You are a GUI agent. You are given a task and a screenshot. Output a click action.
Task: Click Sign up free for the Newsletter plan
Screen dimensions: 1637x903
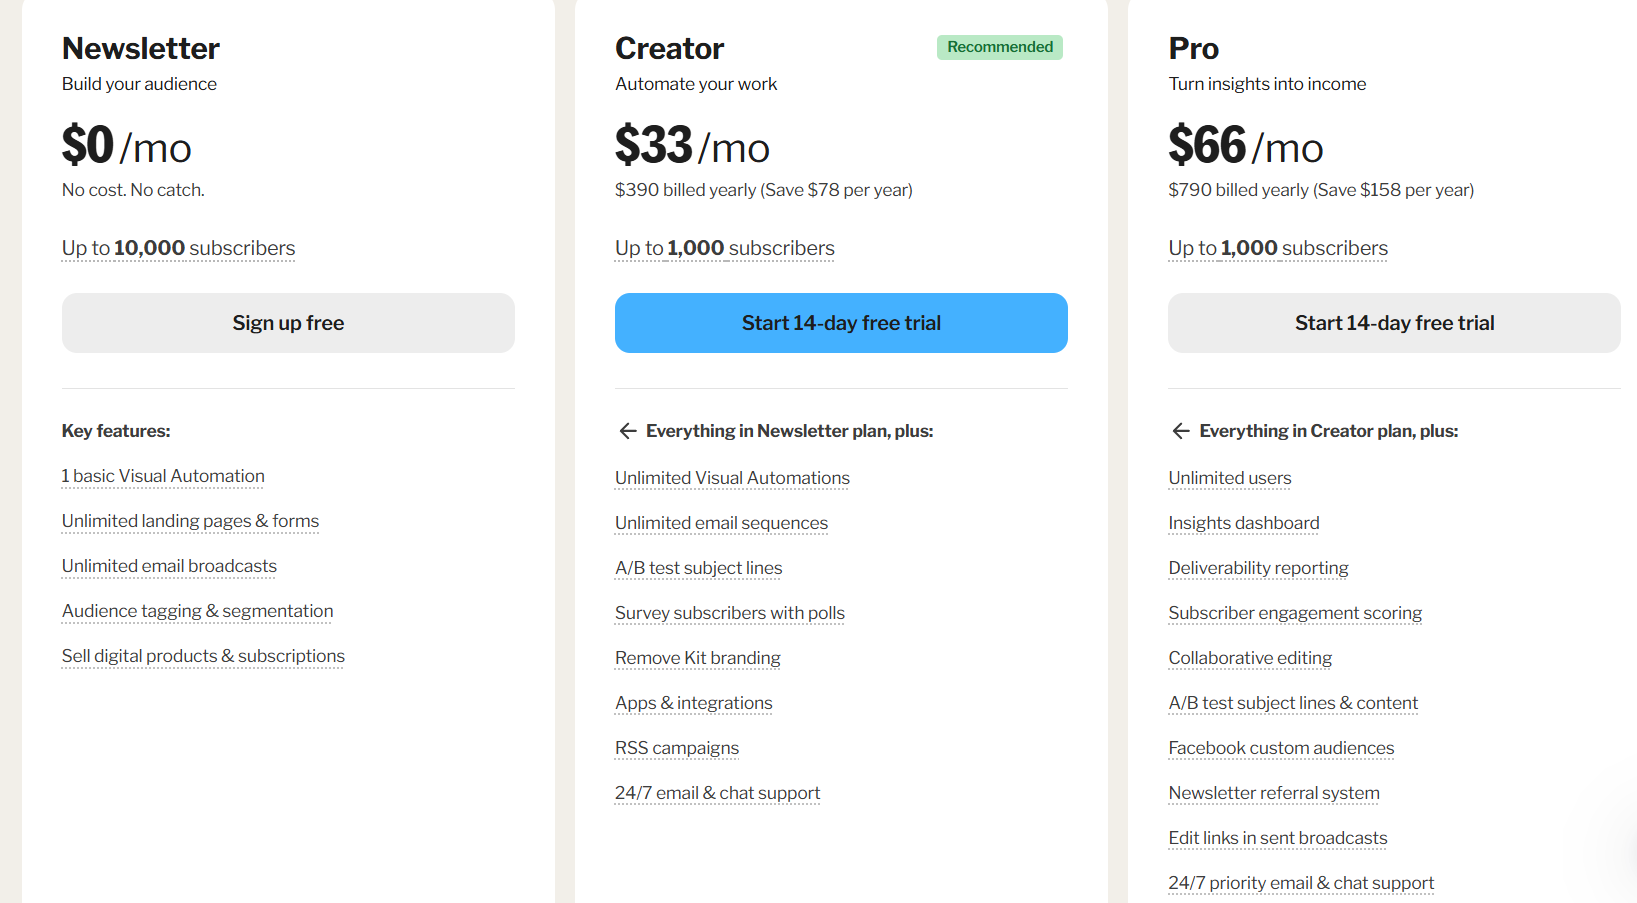point(288,323)
